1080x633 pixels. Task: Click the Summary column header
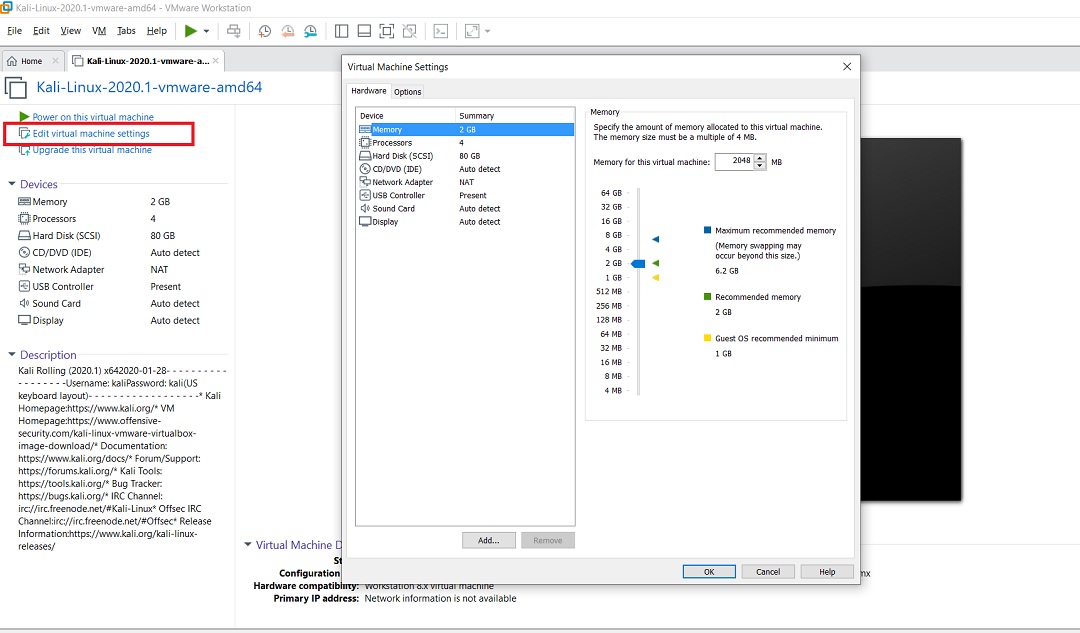(515, 116)
